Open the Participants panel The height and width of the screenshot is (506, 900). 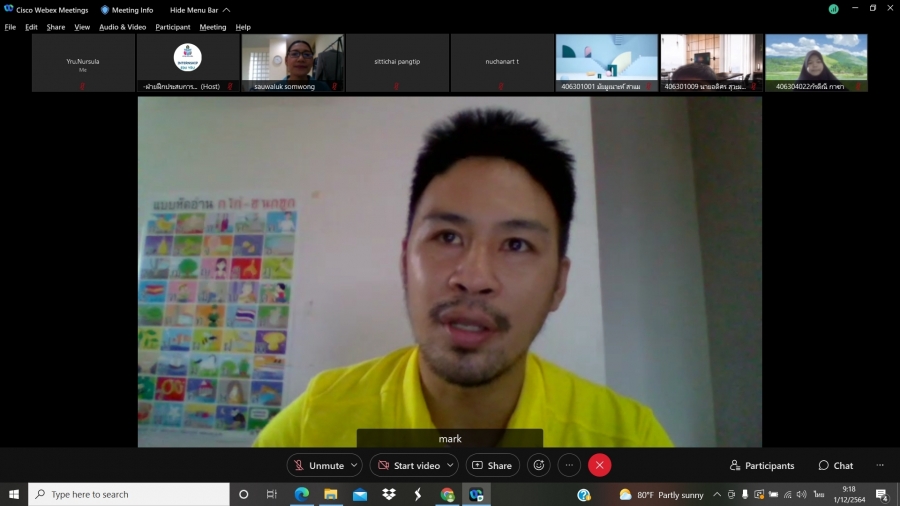[x=762, y=465]
